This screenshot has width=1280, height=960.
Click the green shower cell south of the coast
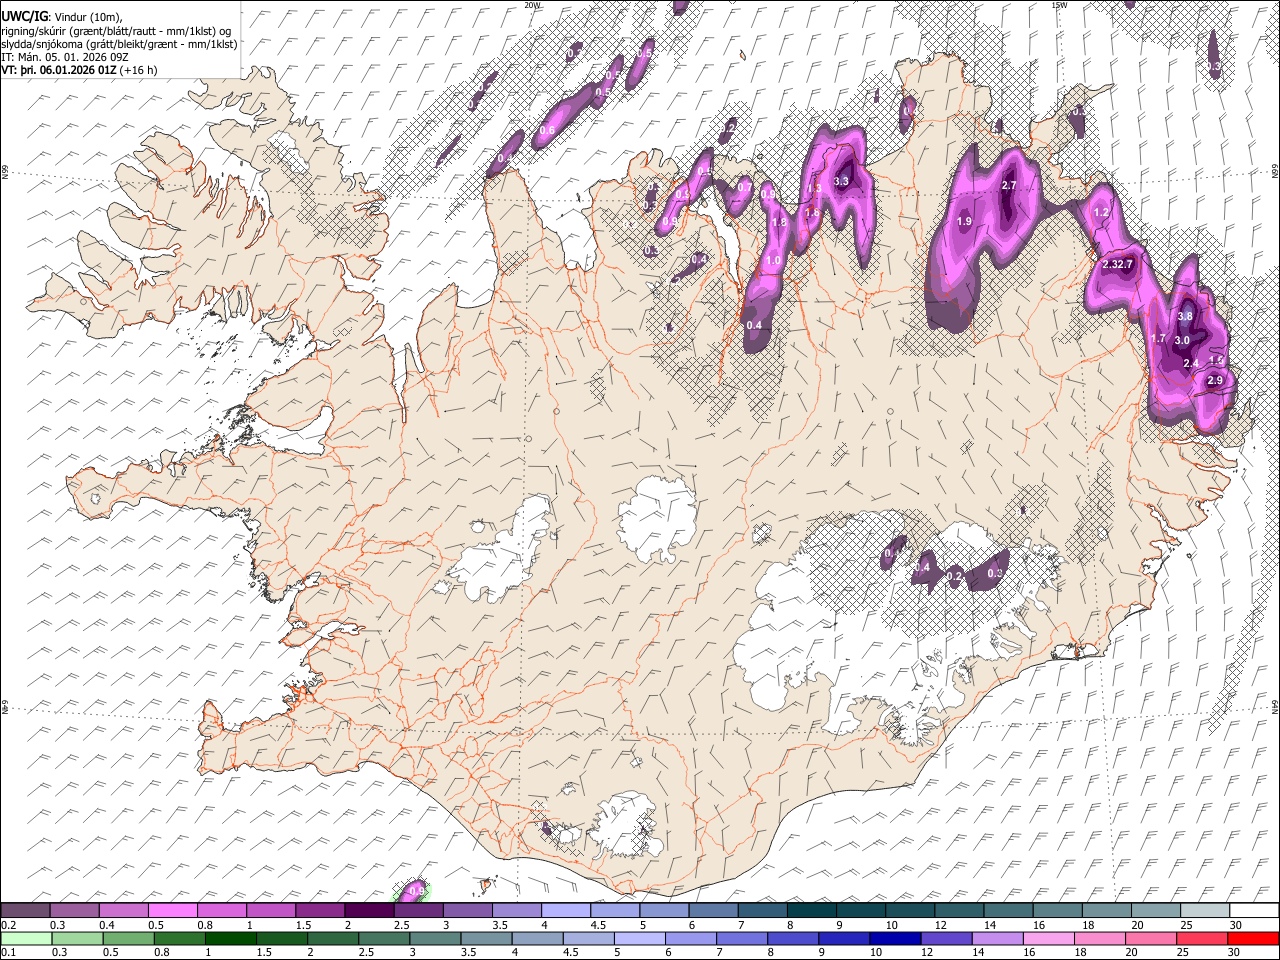point(414,890)
